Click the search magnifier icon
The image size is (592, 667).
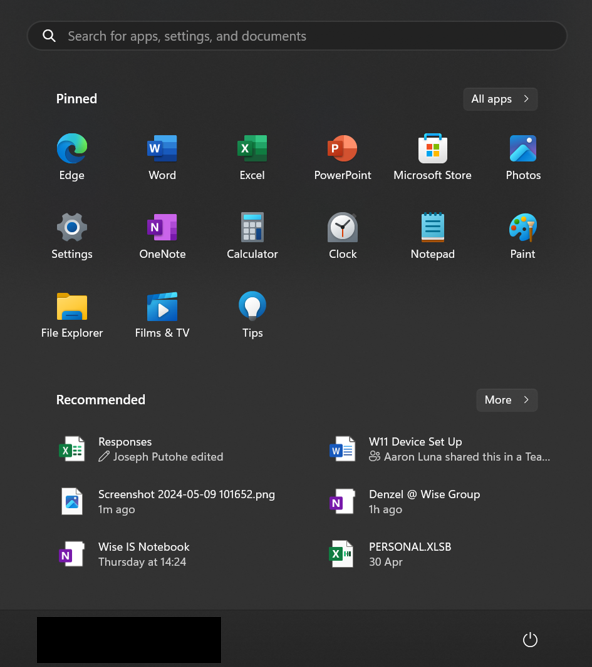49,36
